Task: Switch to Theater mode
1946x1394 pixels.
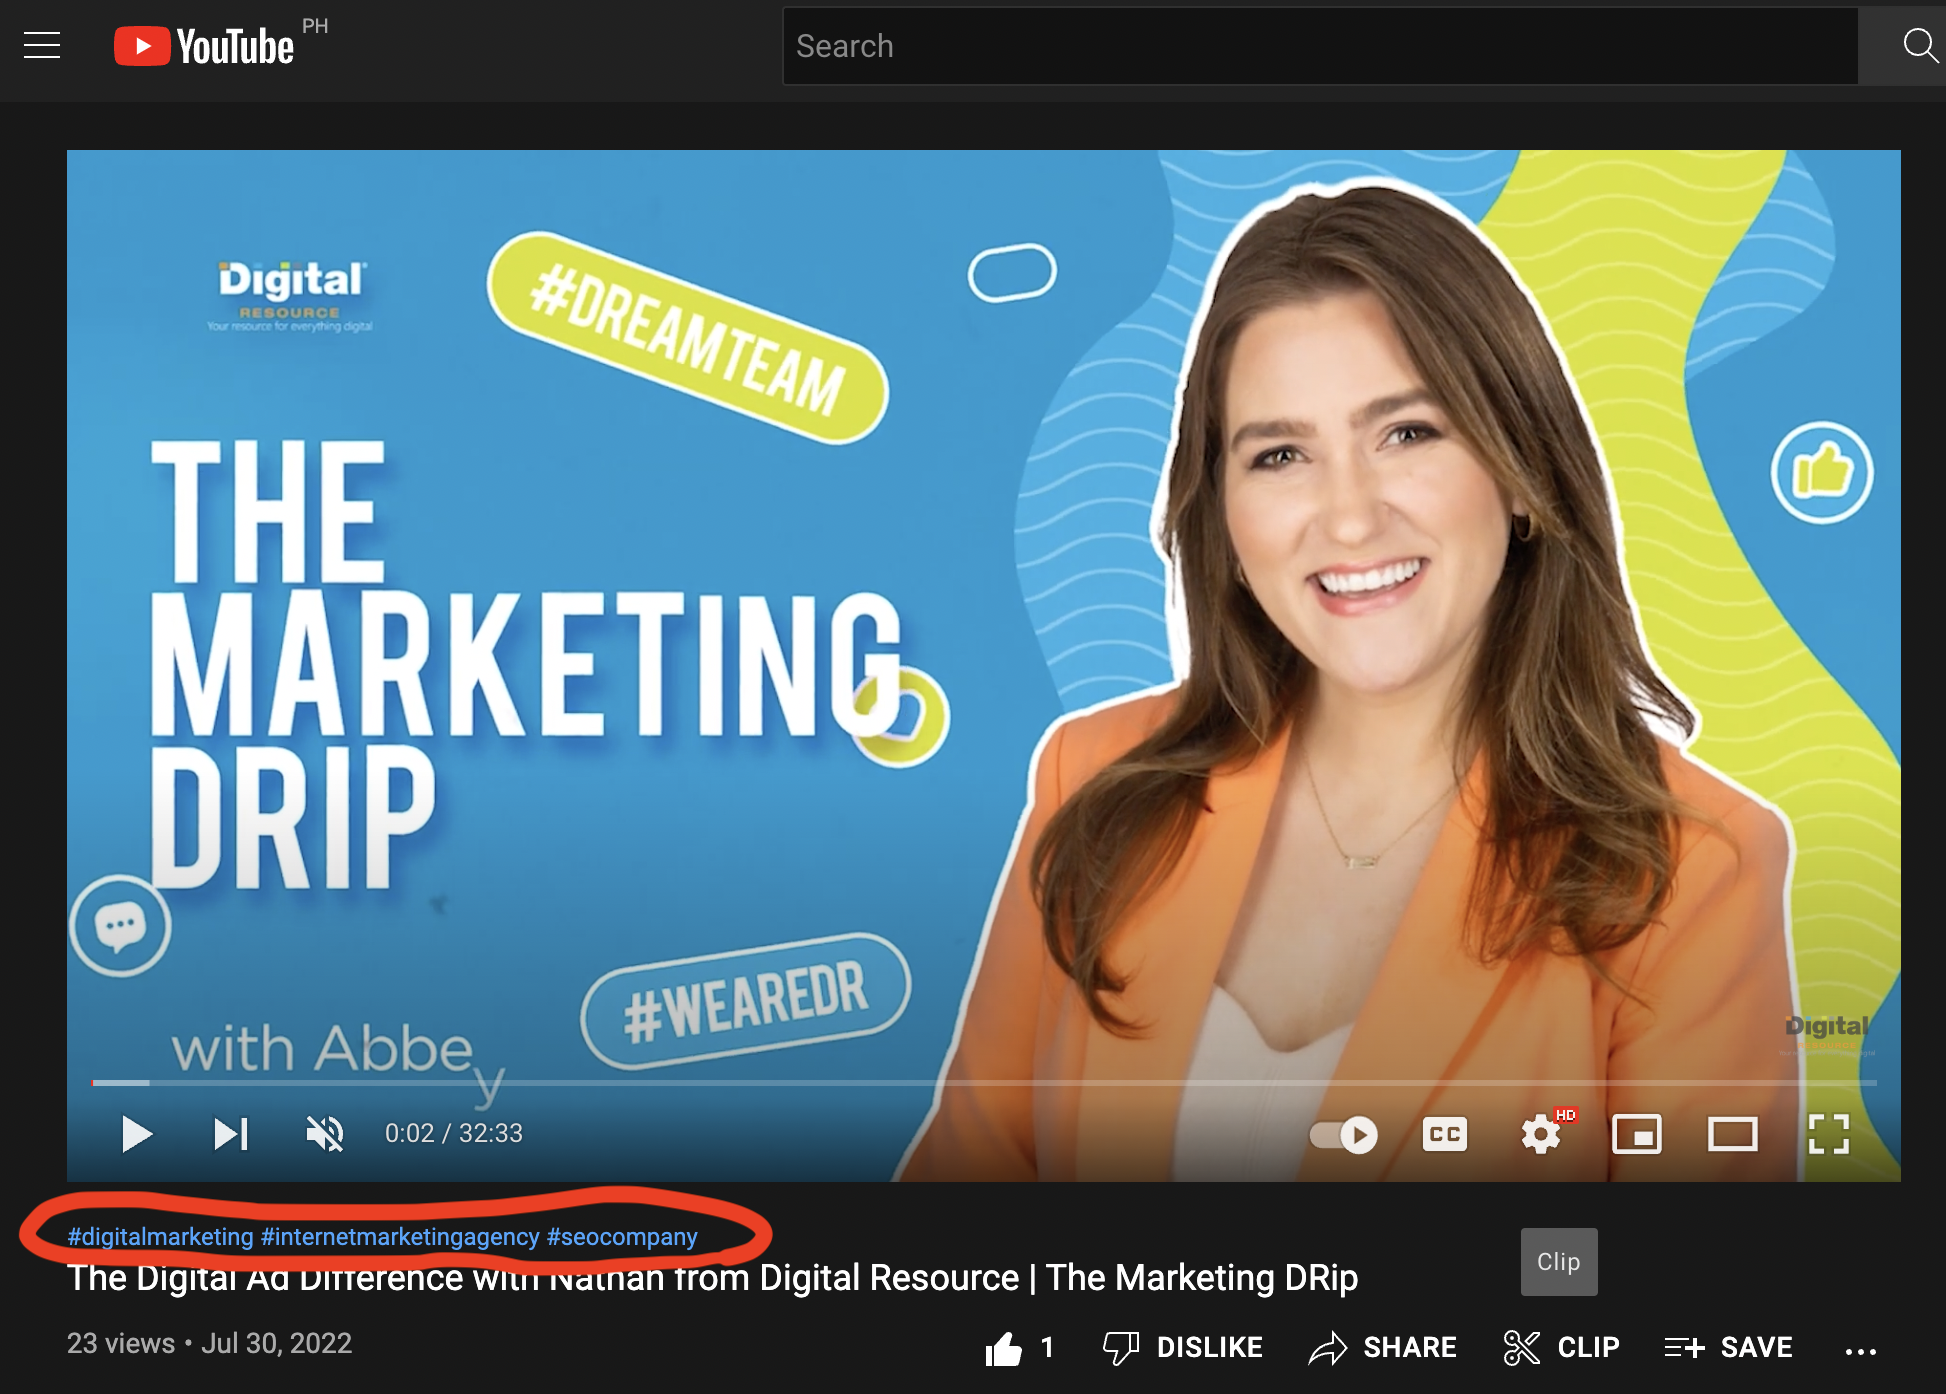Action: click(x=1733, y=1134)
